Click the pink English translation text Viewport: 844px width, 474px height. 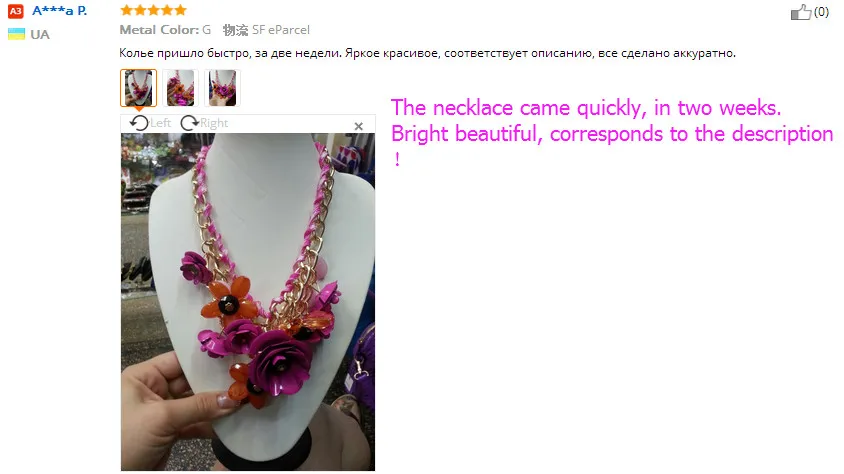click(x=612, y=133)
